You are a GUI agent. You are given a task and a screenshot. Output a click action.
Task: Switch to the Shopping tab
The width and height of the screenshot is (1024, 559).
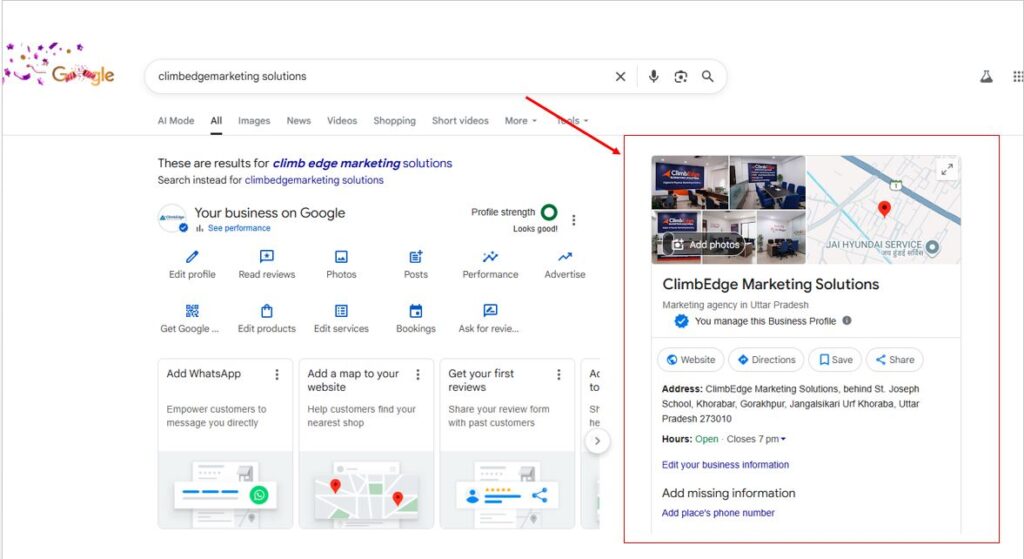(x=394, y=121)
